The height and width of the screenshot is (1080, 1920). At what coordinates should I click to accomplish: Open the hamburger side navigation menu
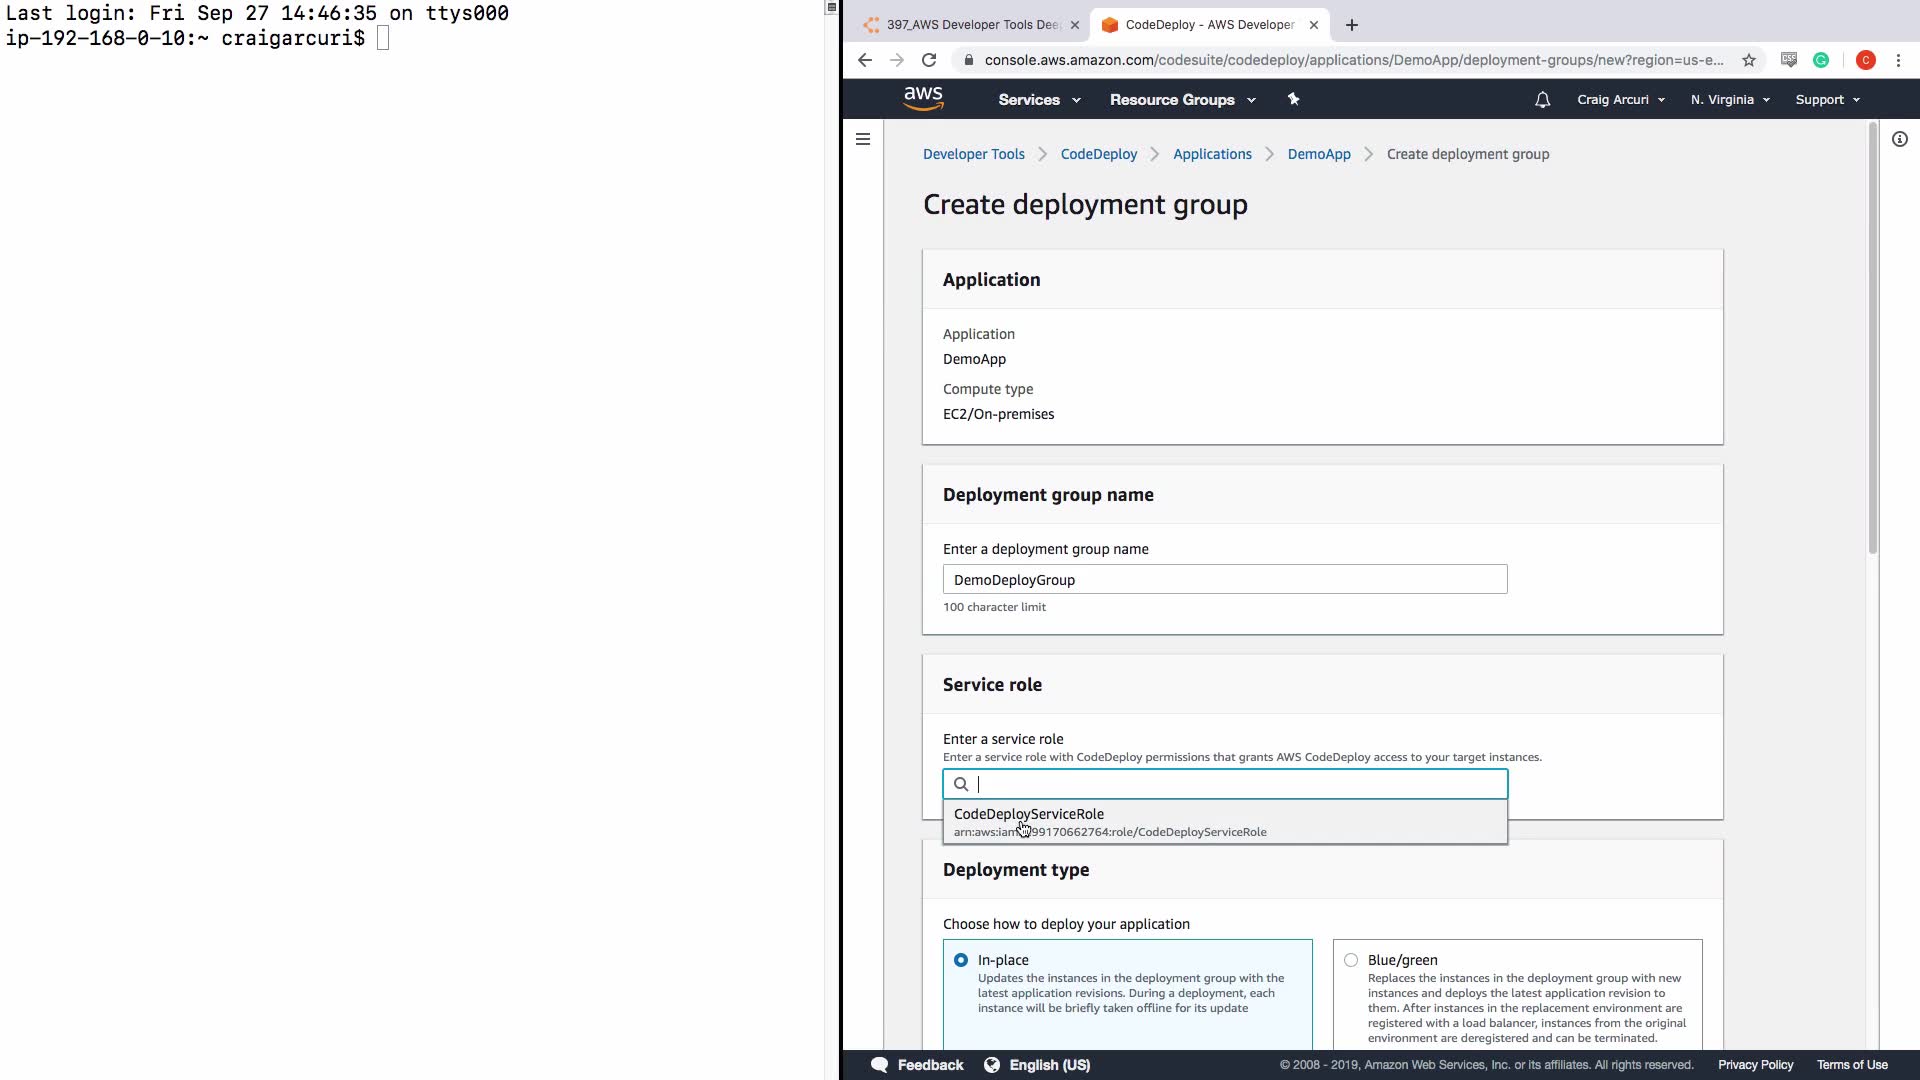(x=863, y=139)
